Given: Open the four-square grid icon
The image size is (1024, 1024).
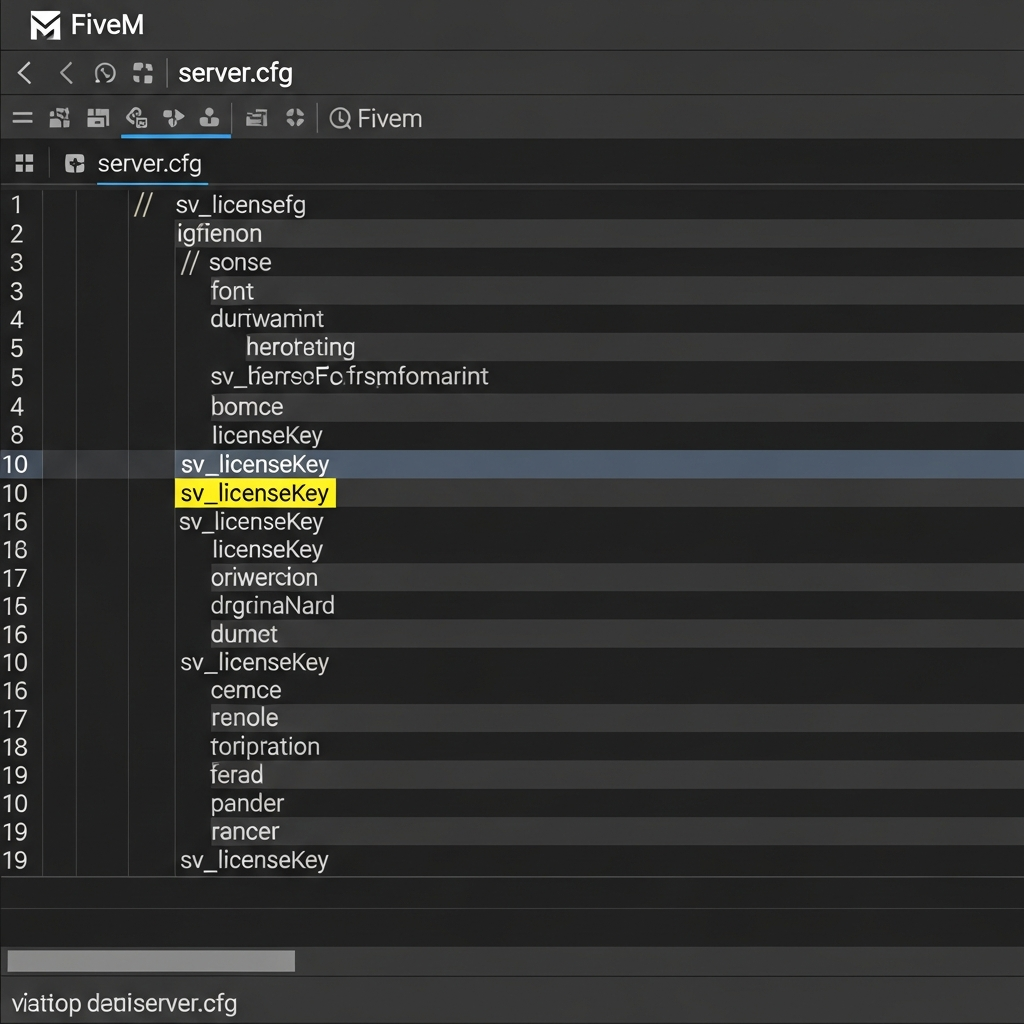Looking at the screenshot, I should pyautogui.click(x=24, y=163).
